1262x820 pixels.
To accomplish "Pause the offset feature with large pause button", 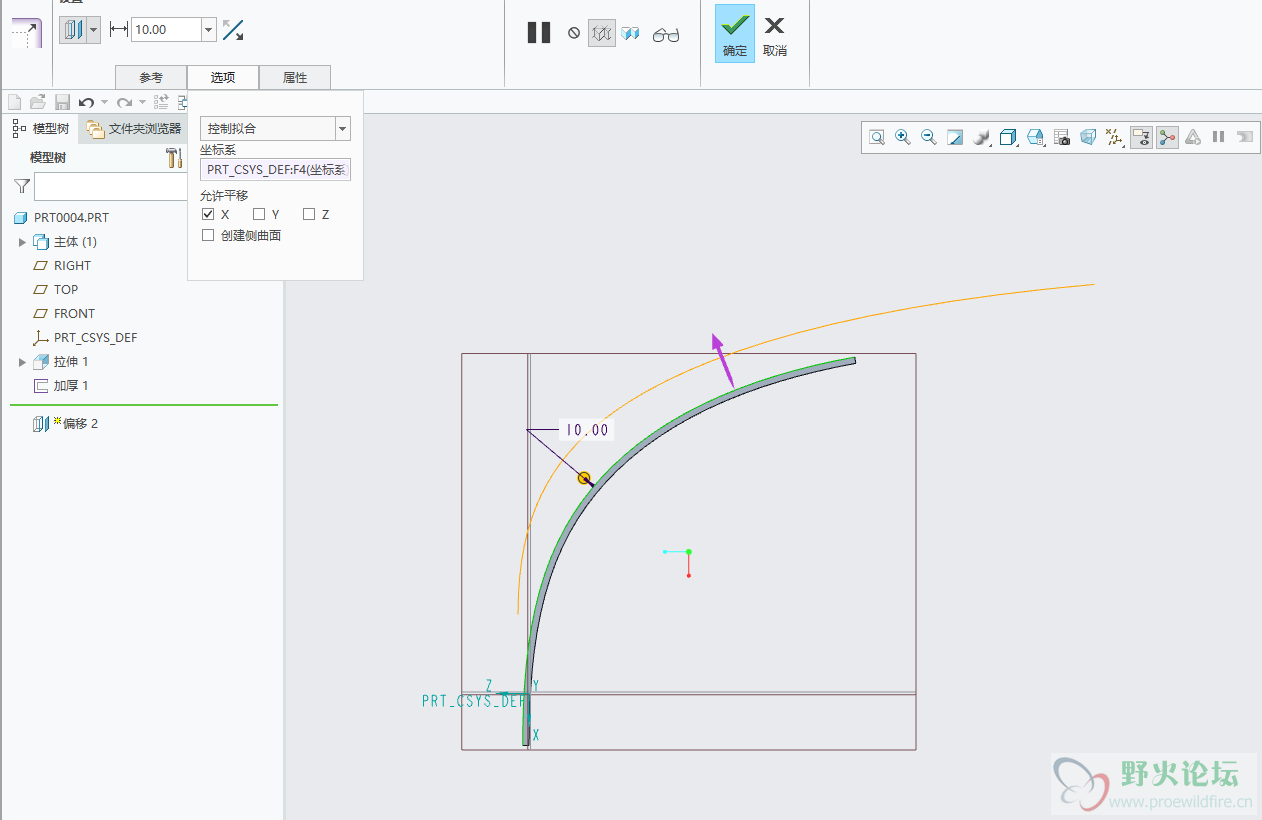I will click(539, 32).
